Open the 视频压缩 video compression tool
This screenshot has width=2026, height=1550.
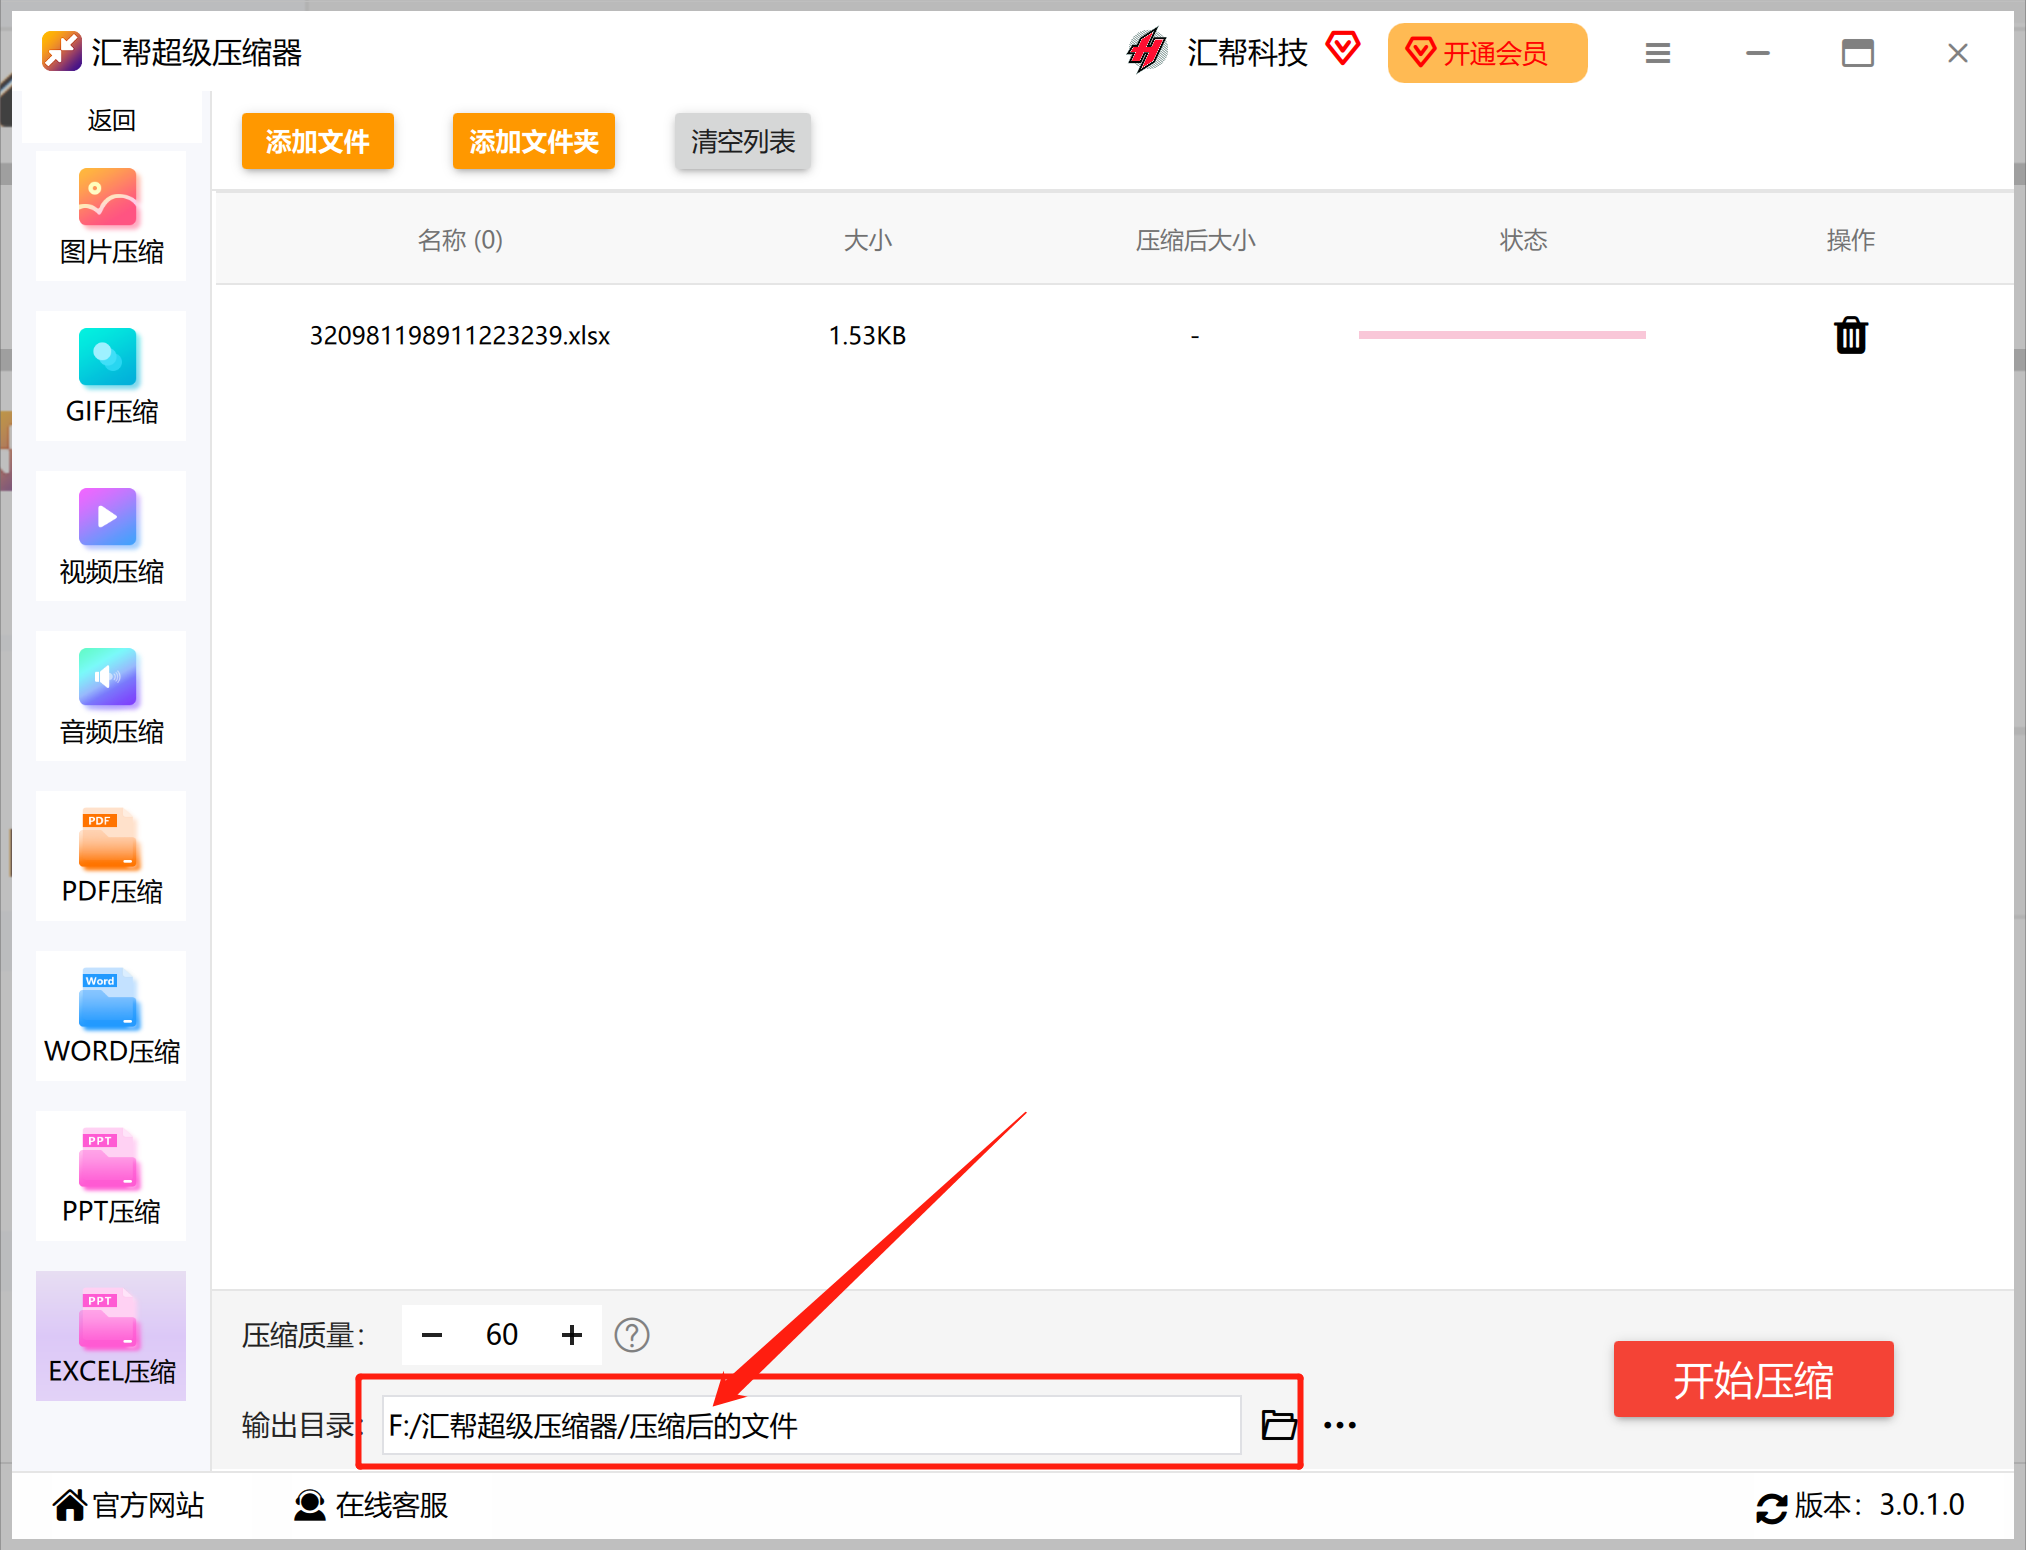[111, 537]
